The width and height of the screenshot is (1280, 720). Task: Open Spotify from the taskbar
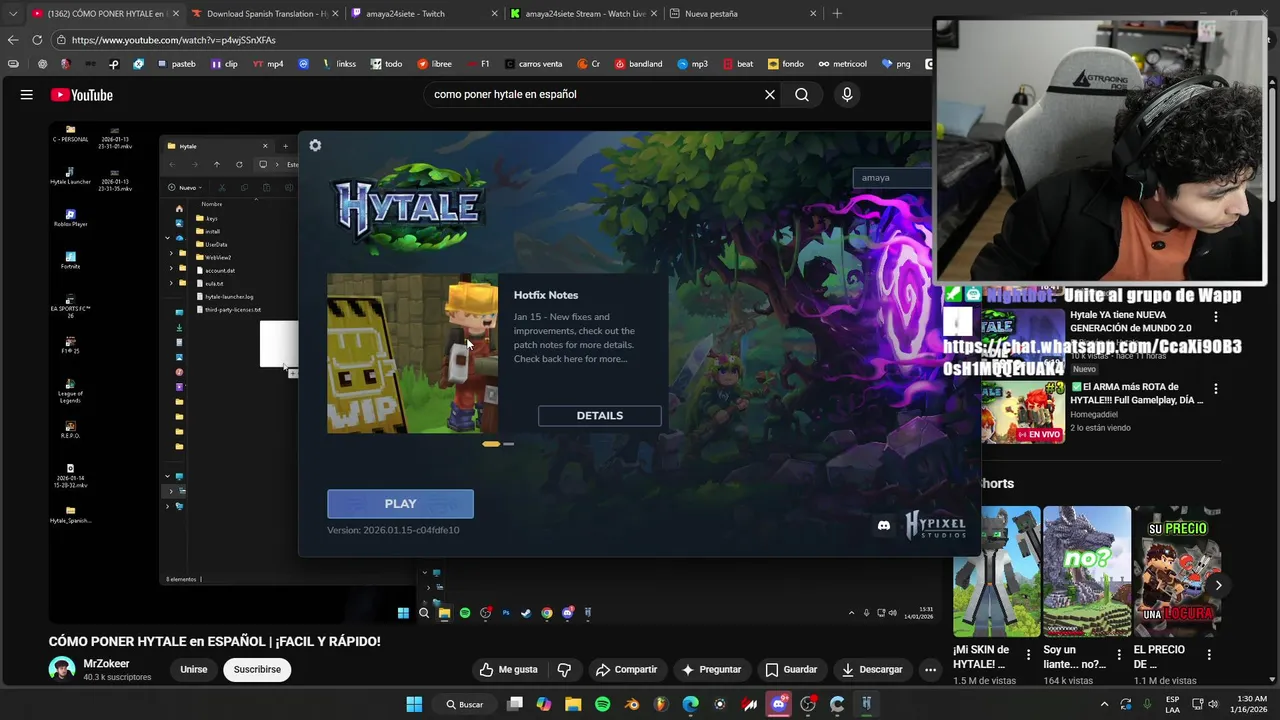click(602, 704)
